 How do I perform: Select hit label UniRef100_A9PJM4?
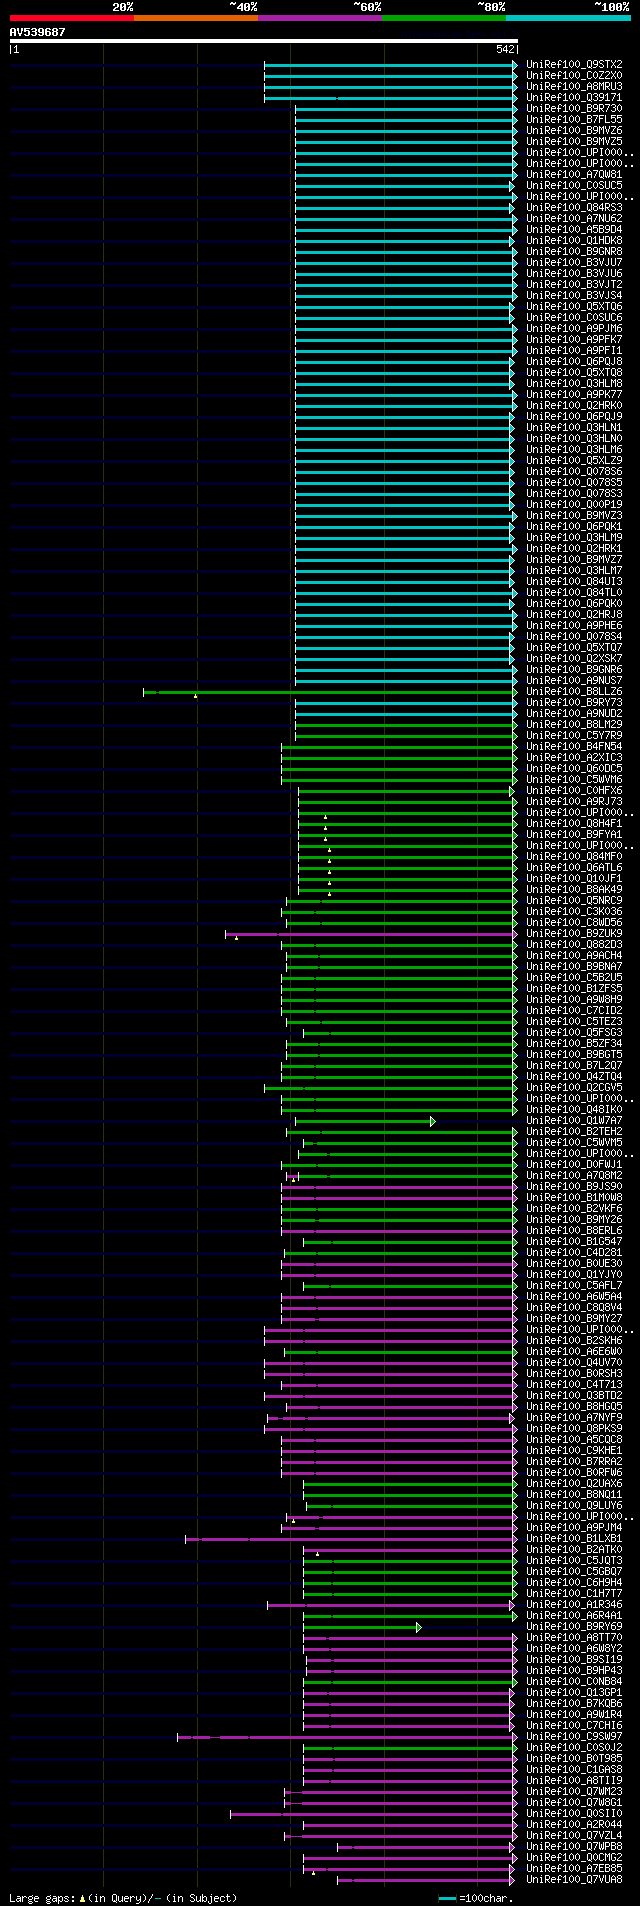pos(574,1528)
